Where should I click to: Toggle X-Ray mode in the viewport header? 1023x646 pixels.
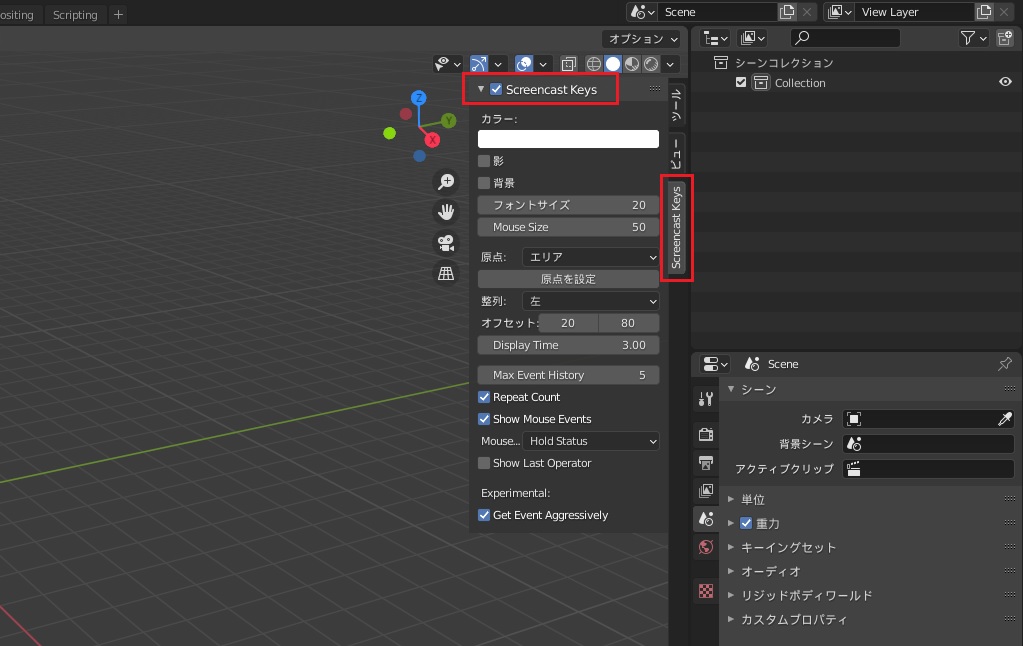(569, 63)
